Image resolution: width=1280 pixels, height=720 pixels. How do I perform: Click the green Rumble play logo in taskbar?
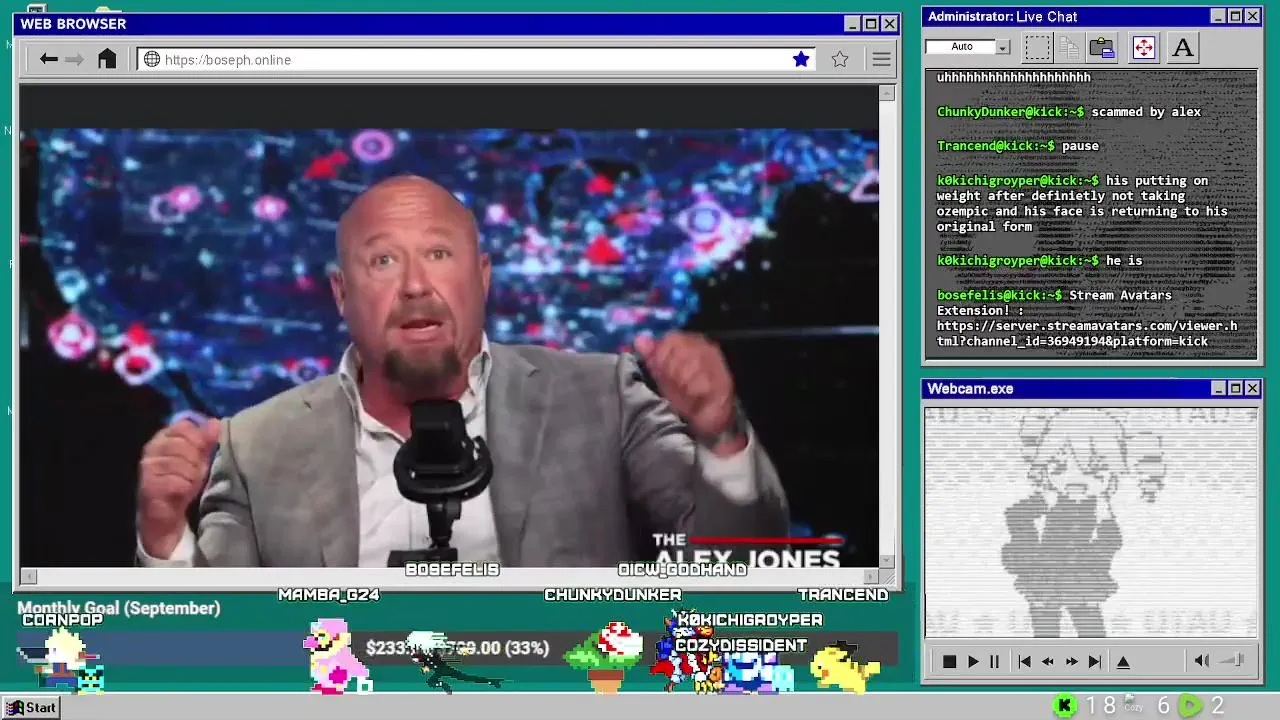click(1190, 706)
